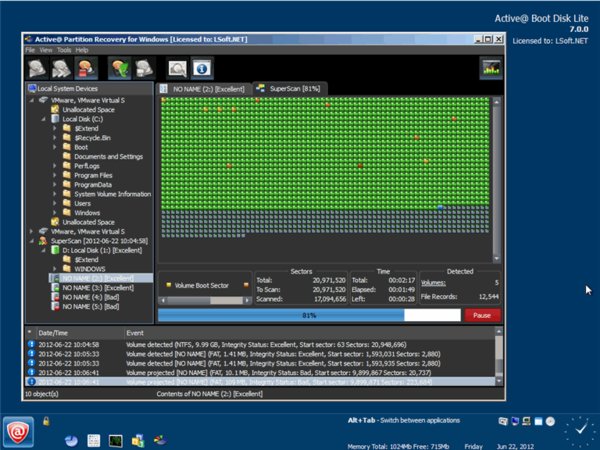
Task: Expand the WINDOWS folder under SuperScan
Action: click(55, 268)
